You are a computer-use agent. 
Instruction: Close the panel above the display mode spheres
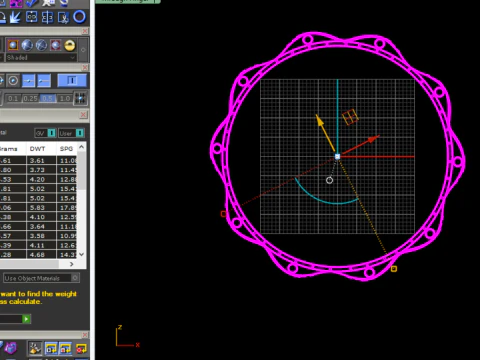pos(85,31)
